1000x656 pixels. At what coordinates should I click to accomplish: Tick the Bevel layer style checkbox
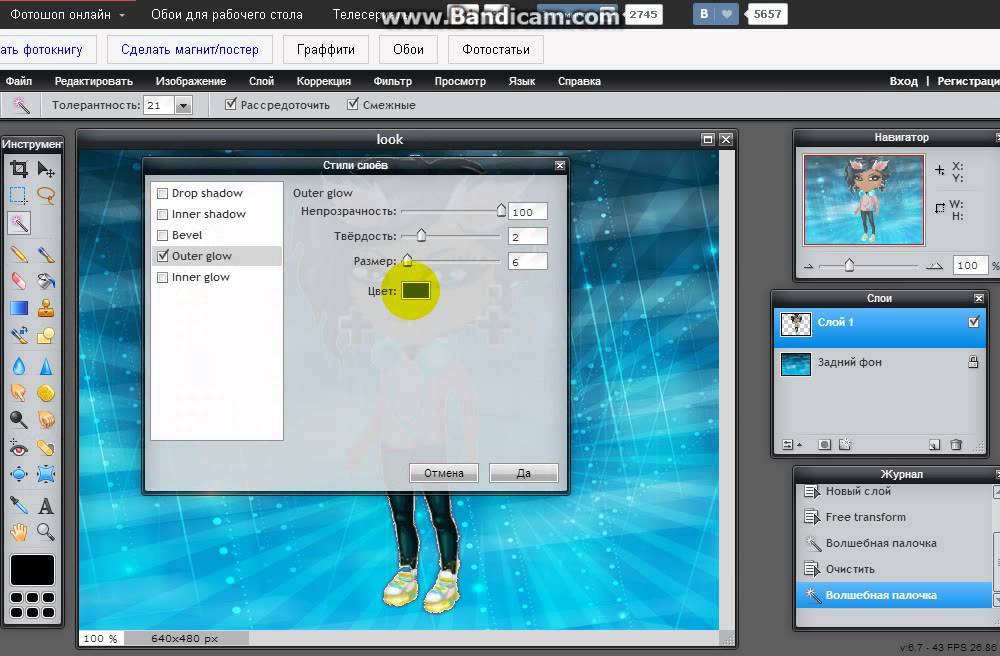[x=162, y=235]
